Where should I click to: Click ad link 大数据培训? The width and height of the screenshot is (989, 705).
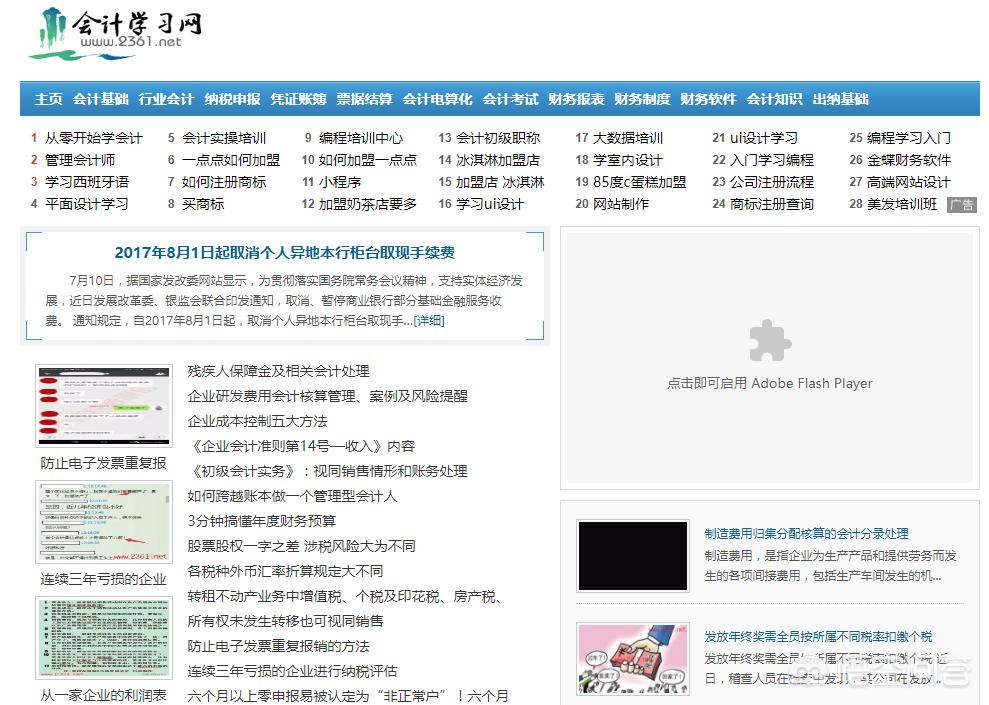coord(628,138)
